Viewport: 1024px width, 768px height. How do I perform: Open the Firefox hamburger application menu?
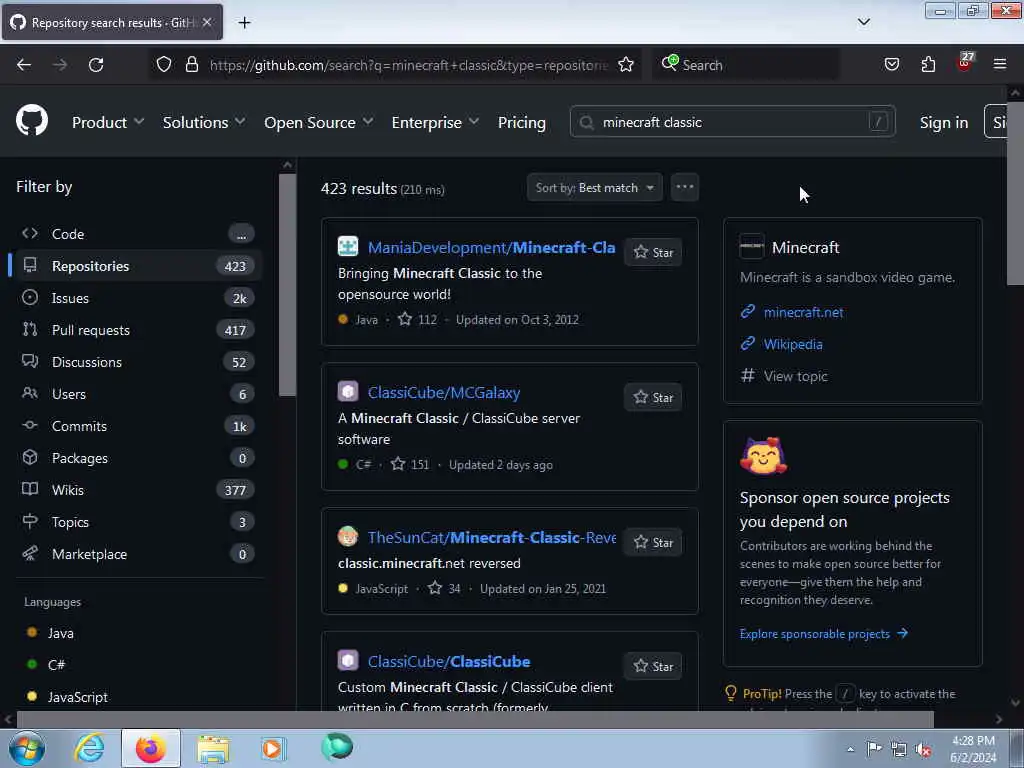pos(1000,64)
